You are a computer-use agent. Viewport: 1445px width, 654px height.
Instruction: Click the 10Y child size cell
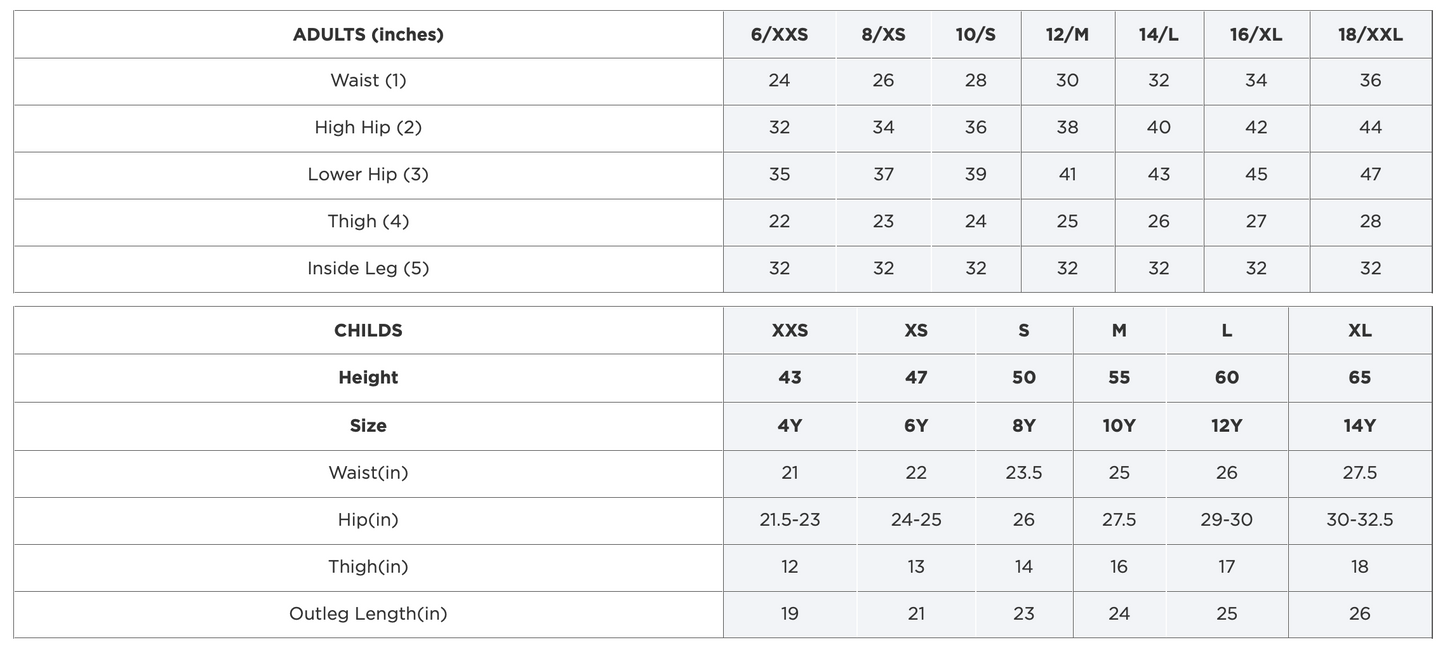pos(1119,425)
